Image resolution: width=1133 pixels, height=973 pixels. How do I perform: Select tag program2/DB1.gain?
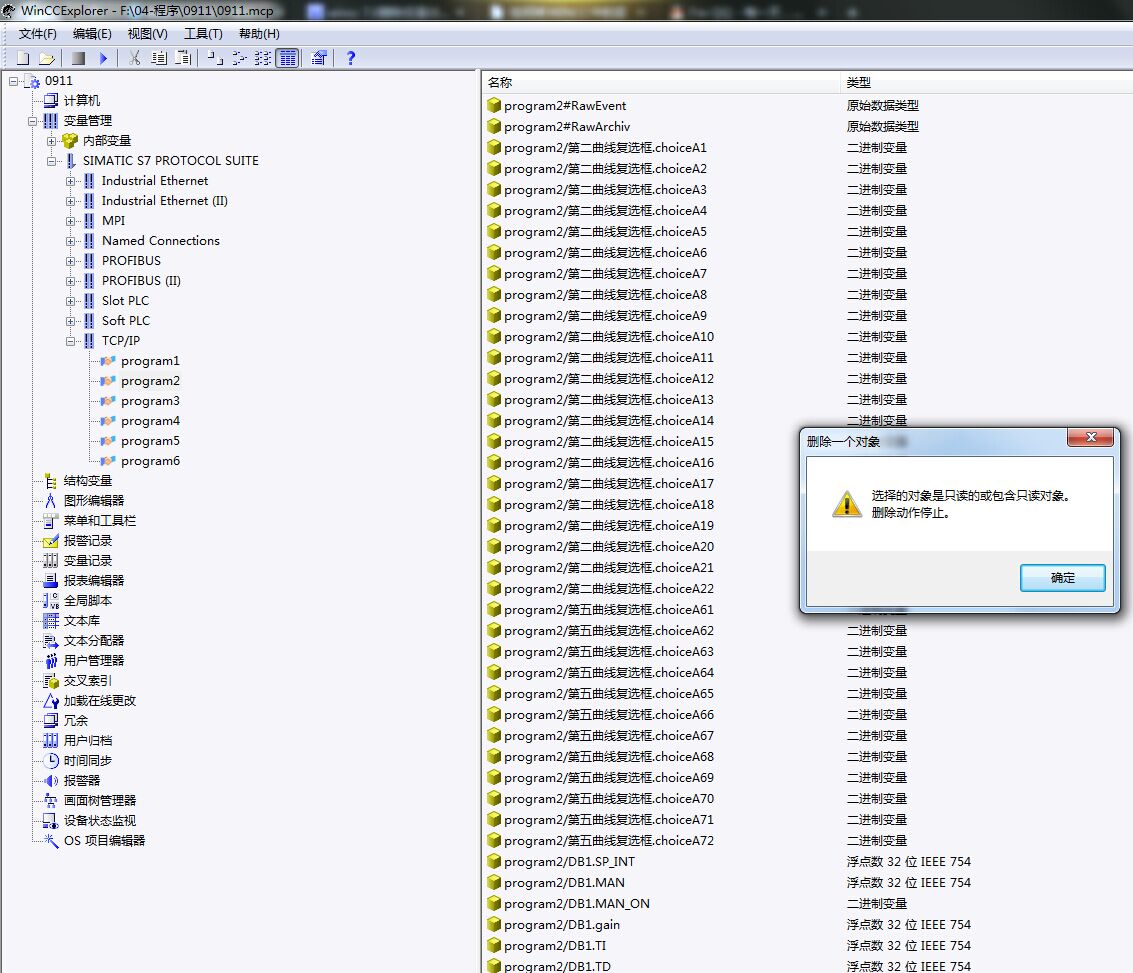coord(562,925)
